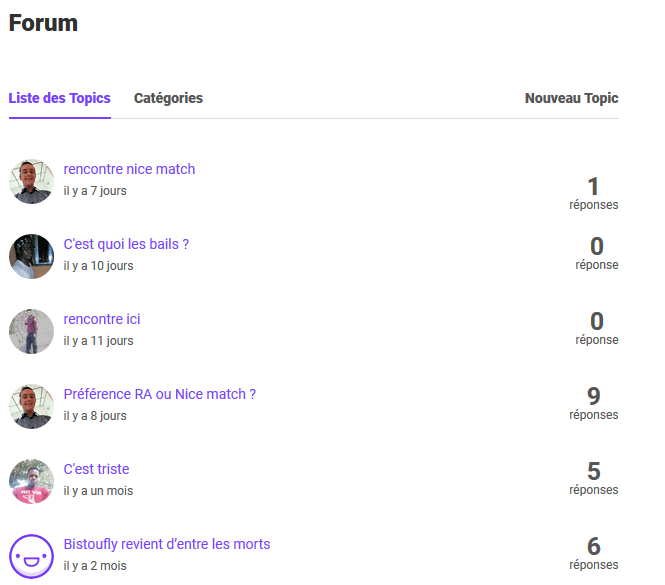Click the 9 réponses count
The height and width of the screenshot is (585, 665).
pos(593,403)
